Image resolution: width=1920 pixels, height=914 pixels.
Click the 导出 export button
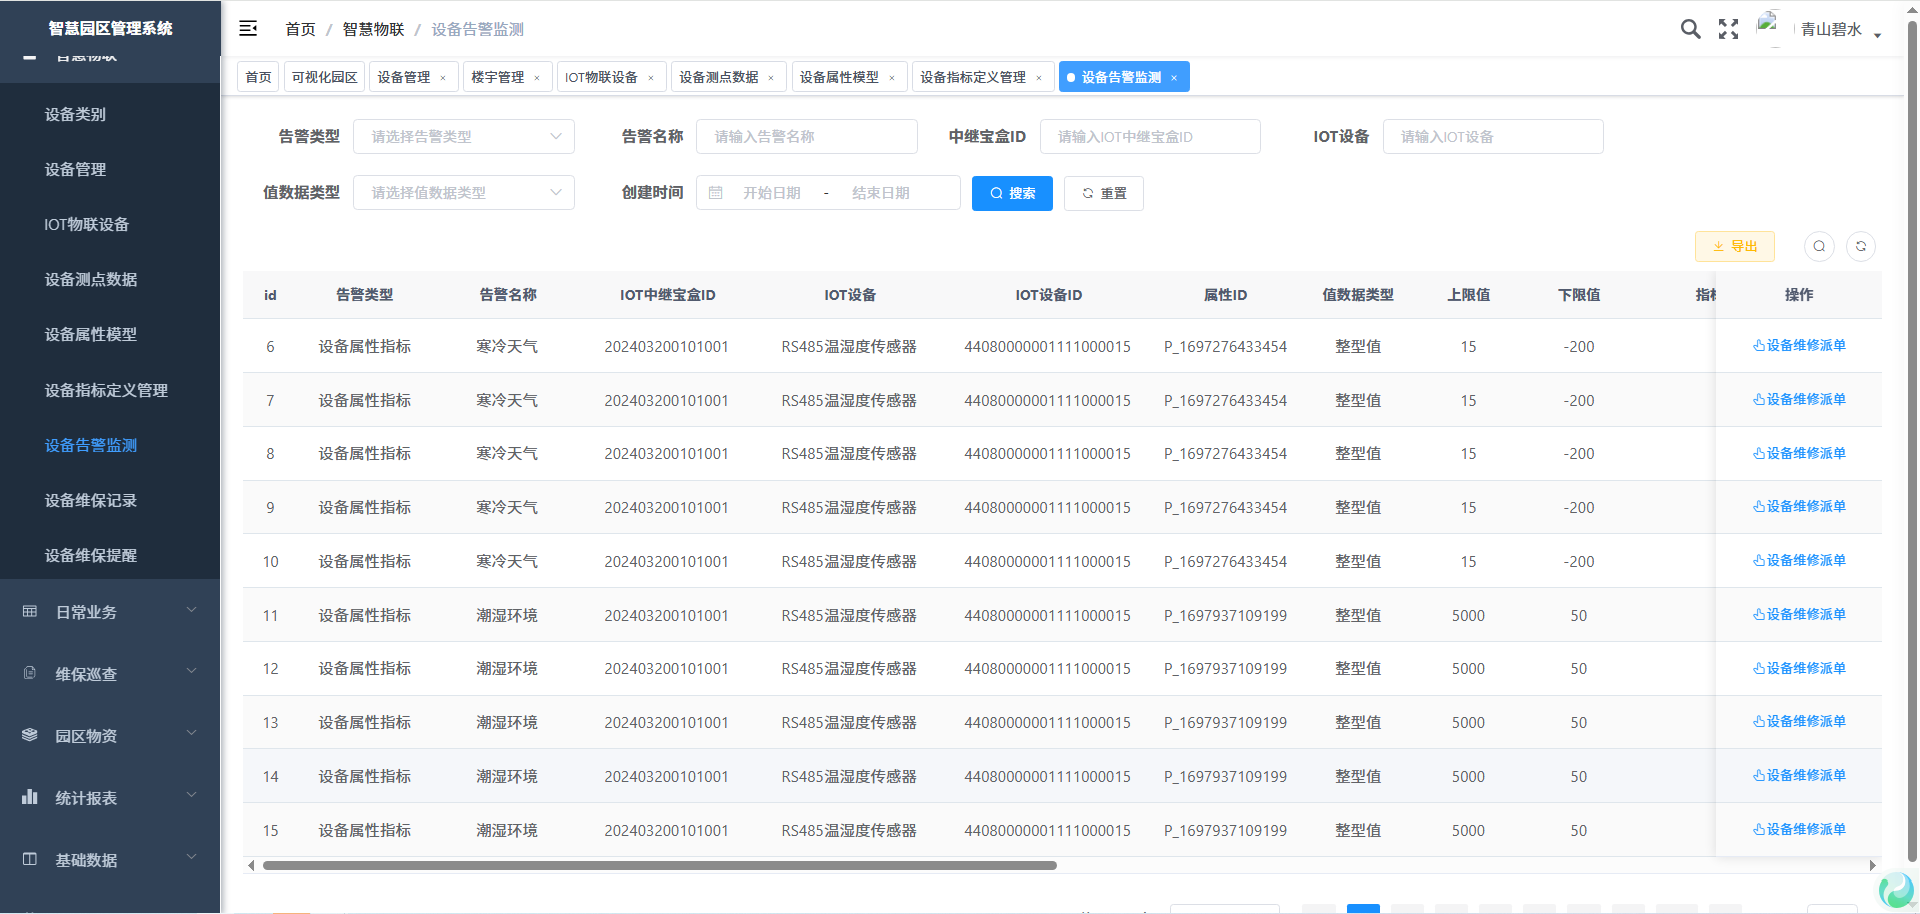point(1734,246)
